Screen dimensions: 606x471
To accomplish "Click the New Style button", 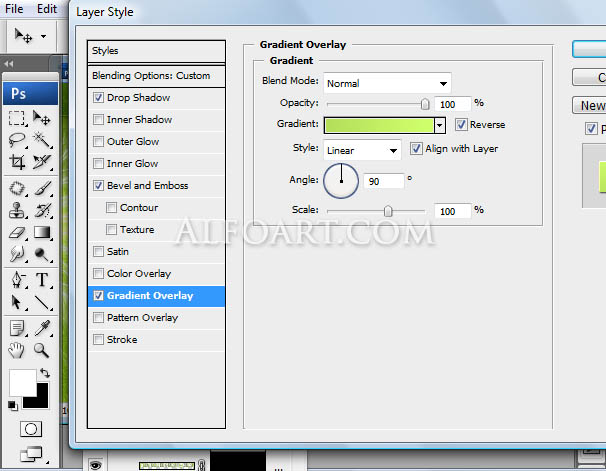I will [x=589, y=105].
